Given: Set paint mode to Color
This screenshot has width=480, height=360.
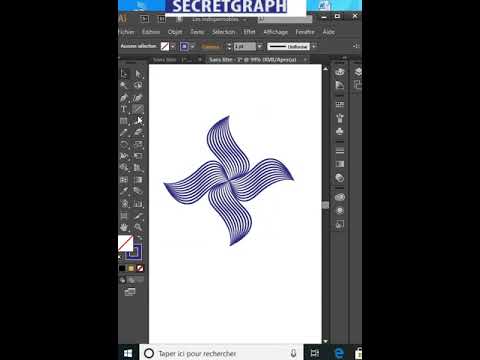Looking at the screenshot, I should point(122,268).
